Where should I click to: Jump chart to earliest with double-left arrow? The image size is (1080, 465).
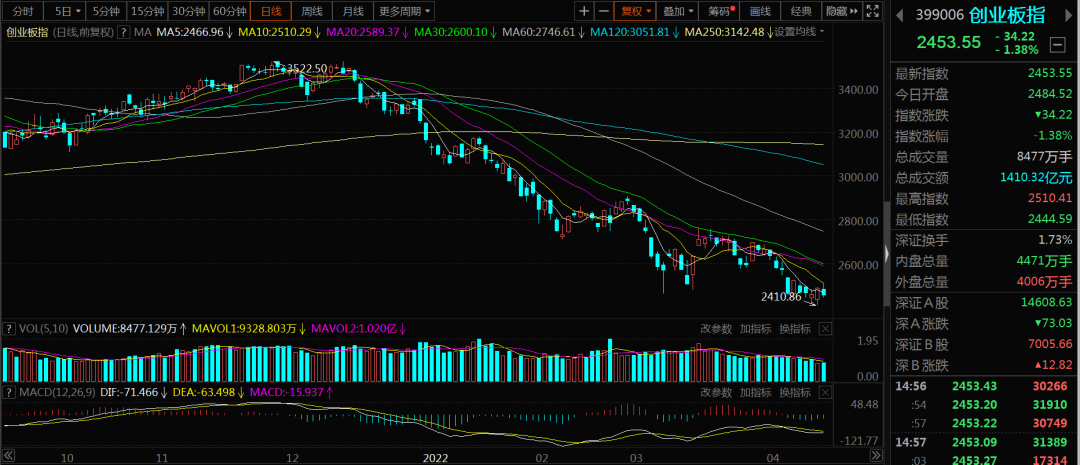pos(8,455)
